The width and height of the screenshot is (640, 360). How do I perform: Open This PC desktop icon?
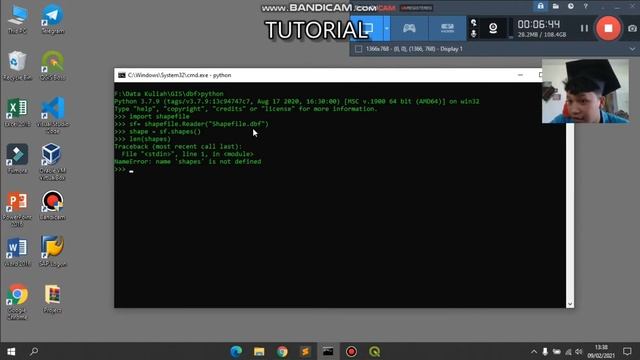[x=18, y=19]
